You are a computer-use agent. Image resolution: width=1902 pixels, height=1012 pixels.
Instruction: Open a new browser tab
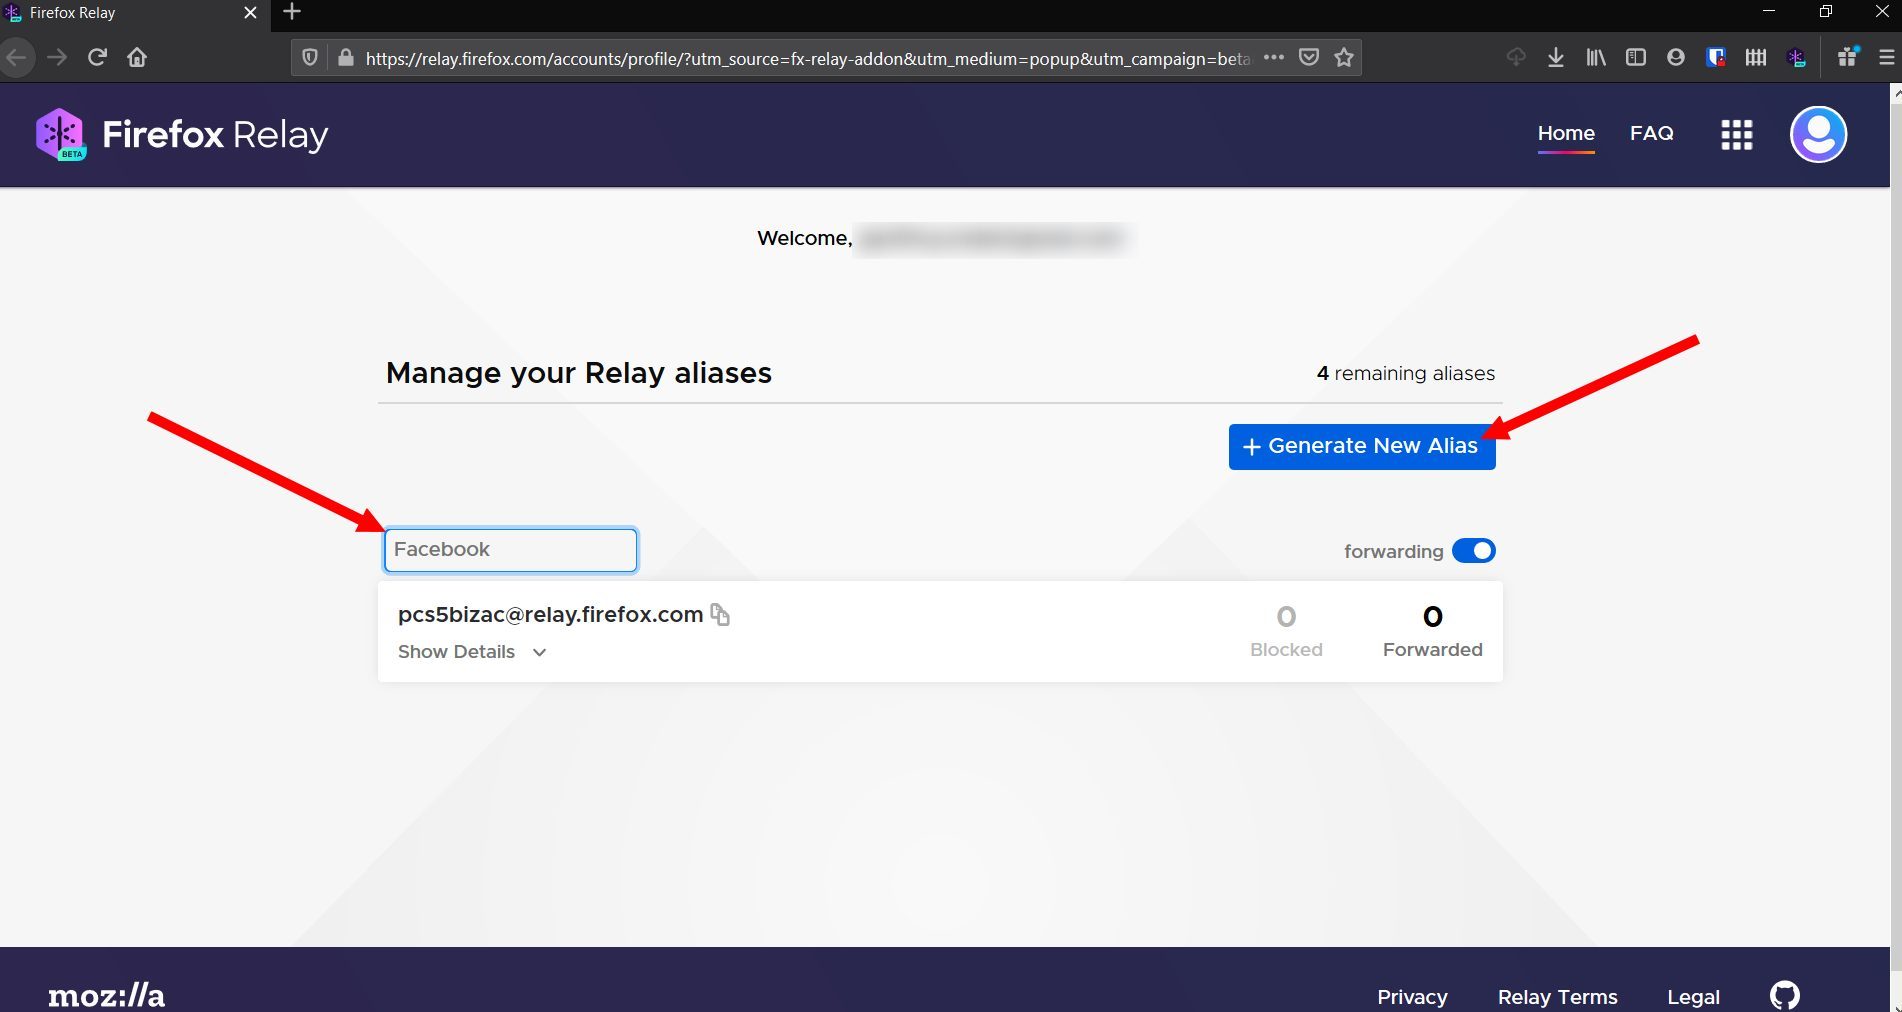[292, 12]
